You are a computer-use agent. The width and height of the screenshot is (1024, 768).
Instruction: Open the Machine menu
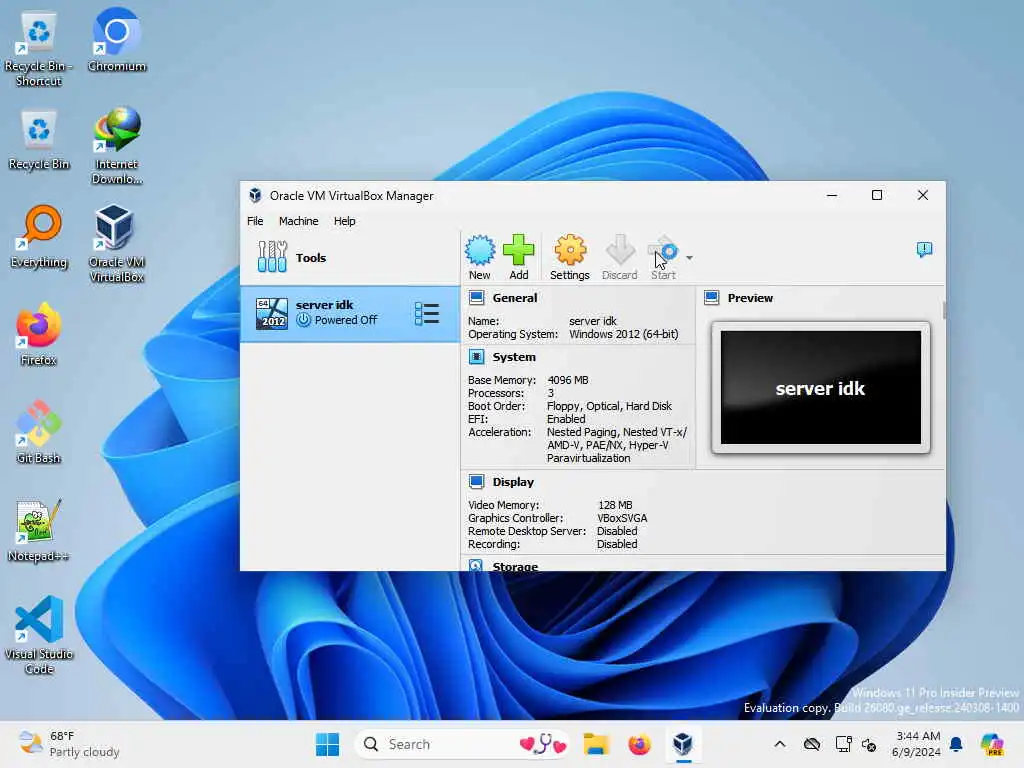pyautogui.click(x=298, y=221)
